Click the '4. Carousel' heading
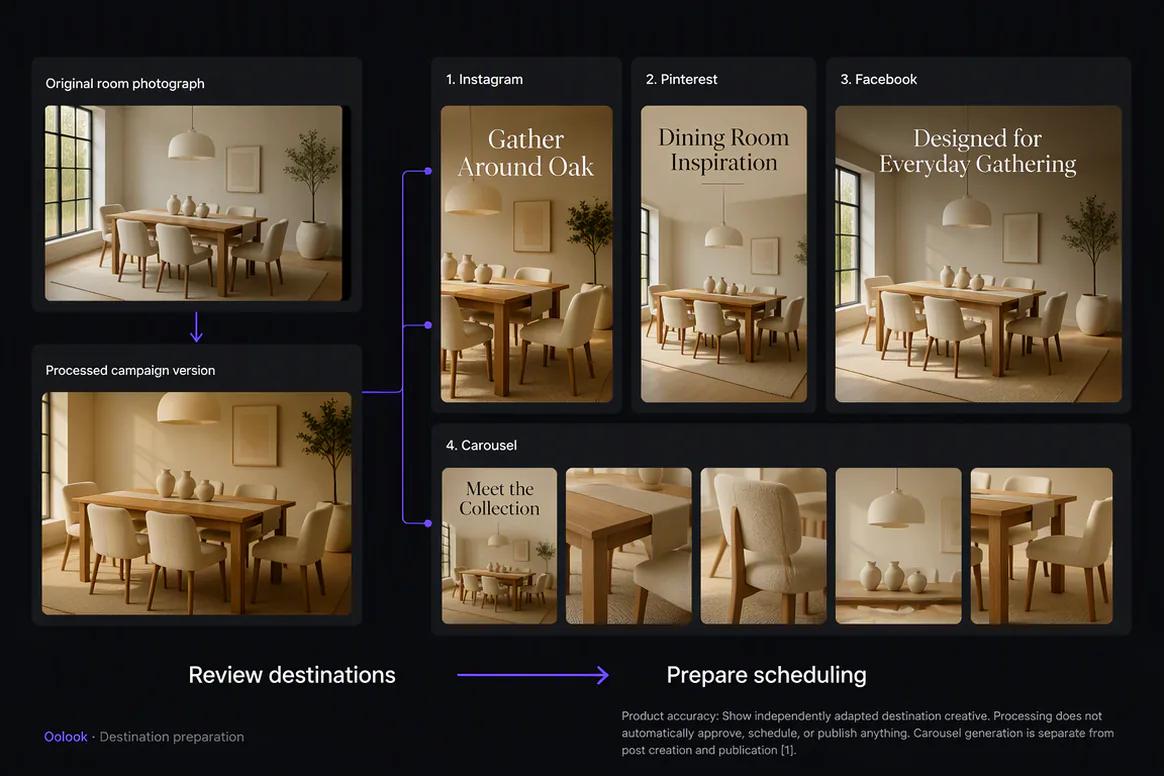Viewport: 1164px width, 776px height. point(481,446)
